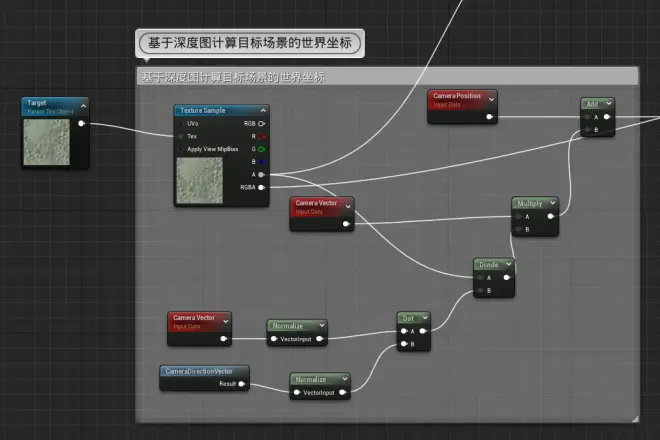
Task: Expand the Dot node chevron
Action: [423, 316]
